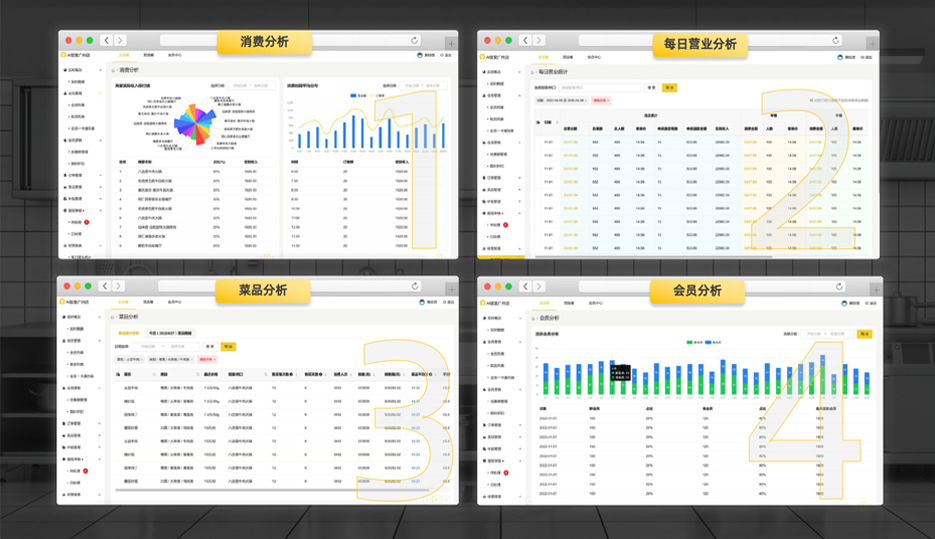Click the red notification badge in the 消费分析 sidebar

pos(87,222)
